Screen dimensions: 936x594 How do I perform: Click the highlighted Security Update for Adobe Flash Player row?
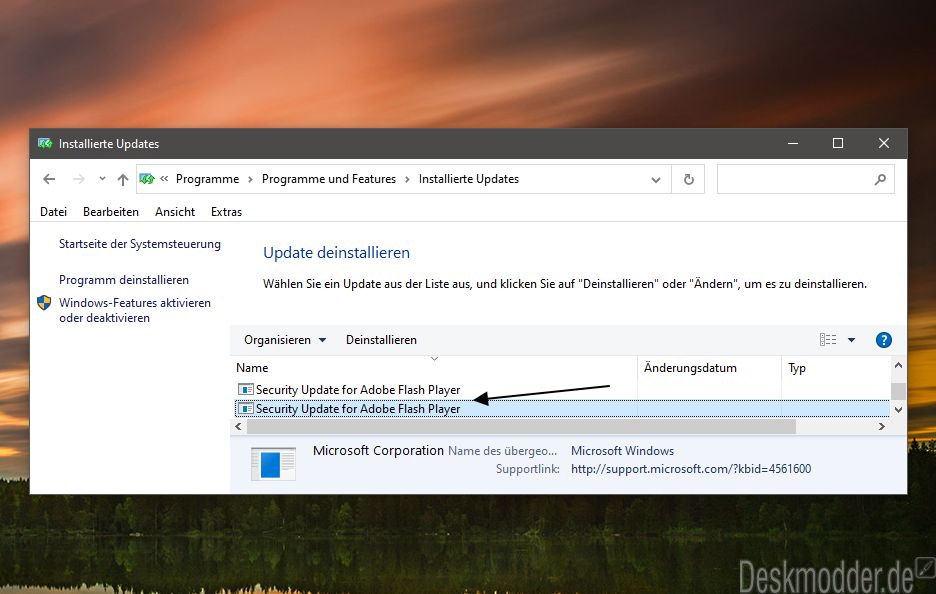(562, 409)
